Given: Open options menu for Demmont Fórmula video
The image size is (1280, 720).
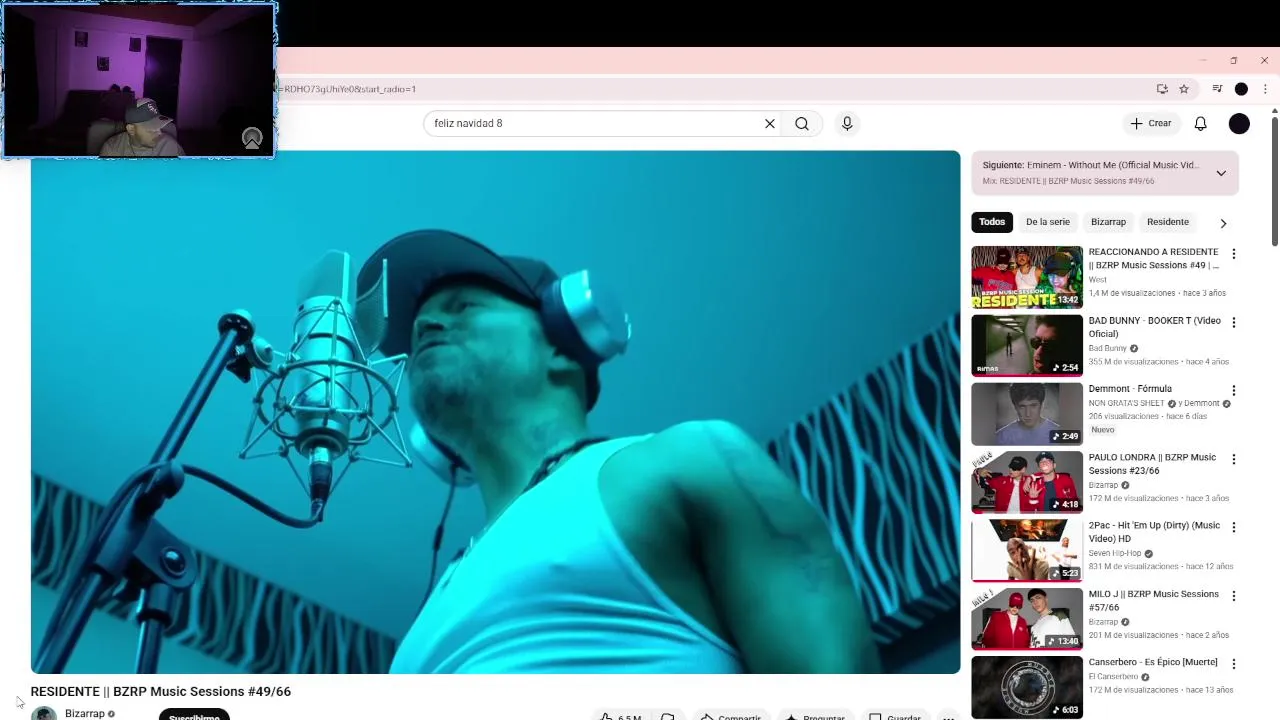Looking at the screenshot, I should (1233, 391).
